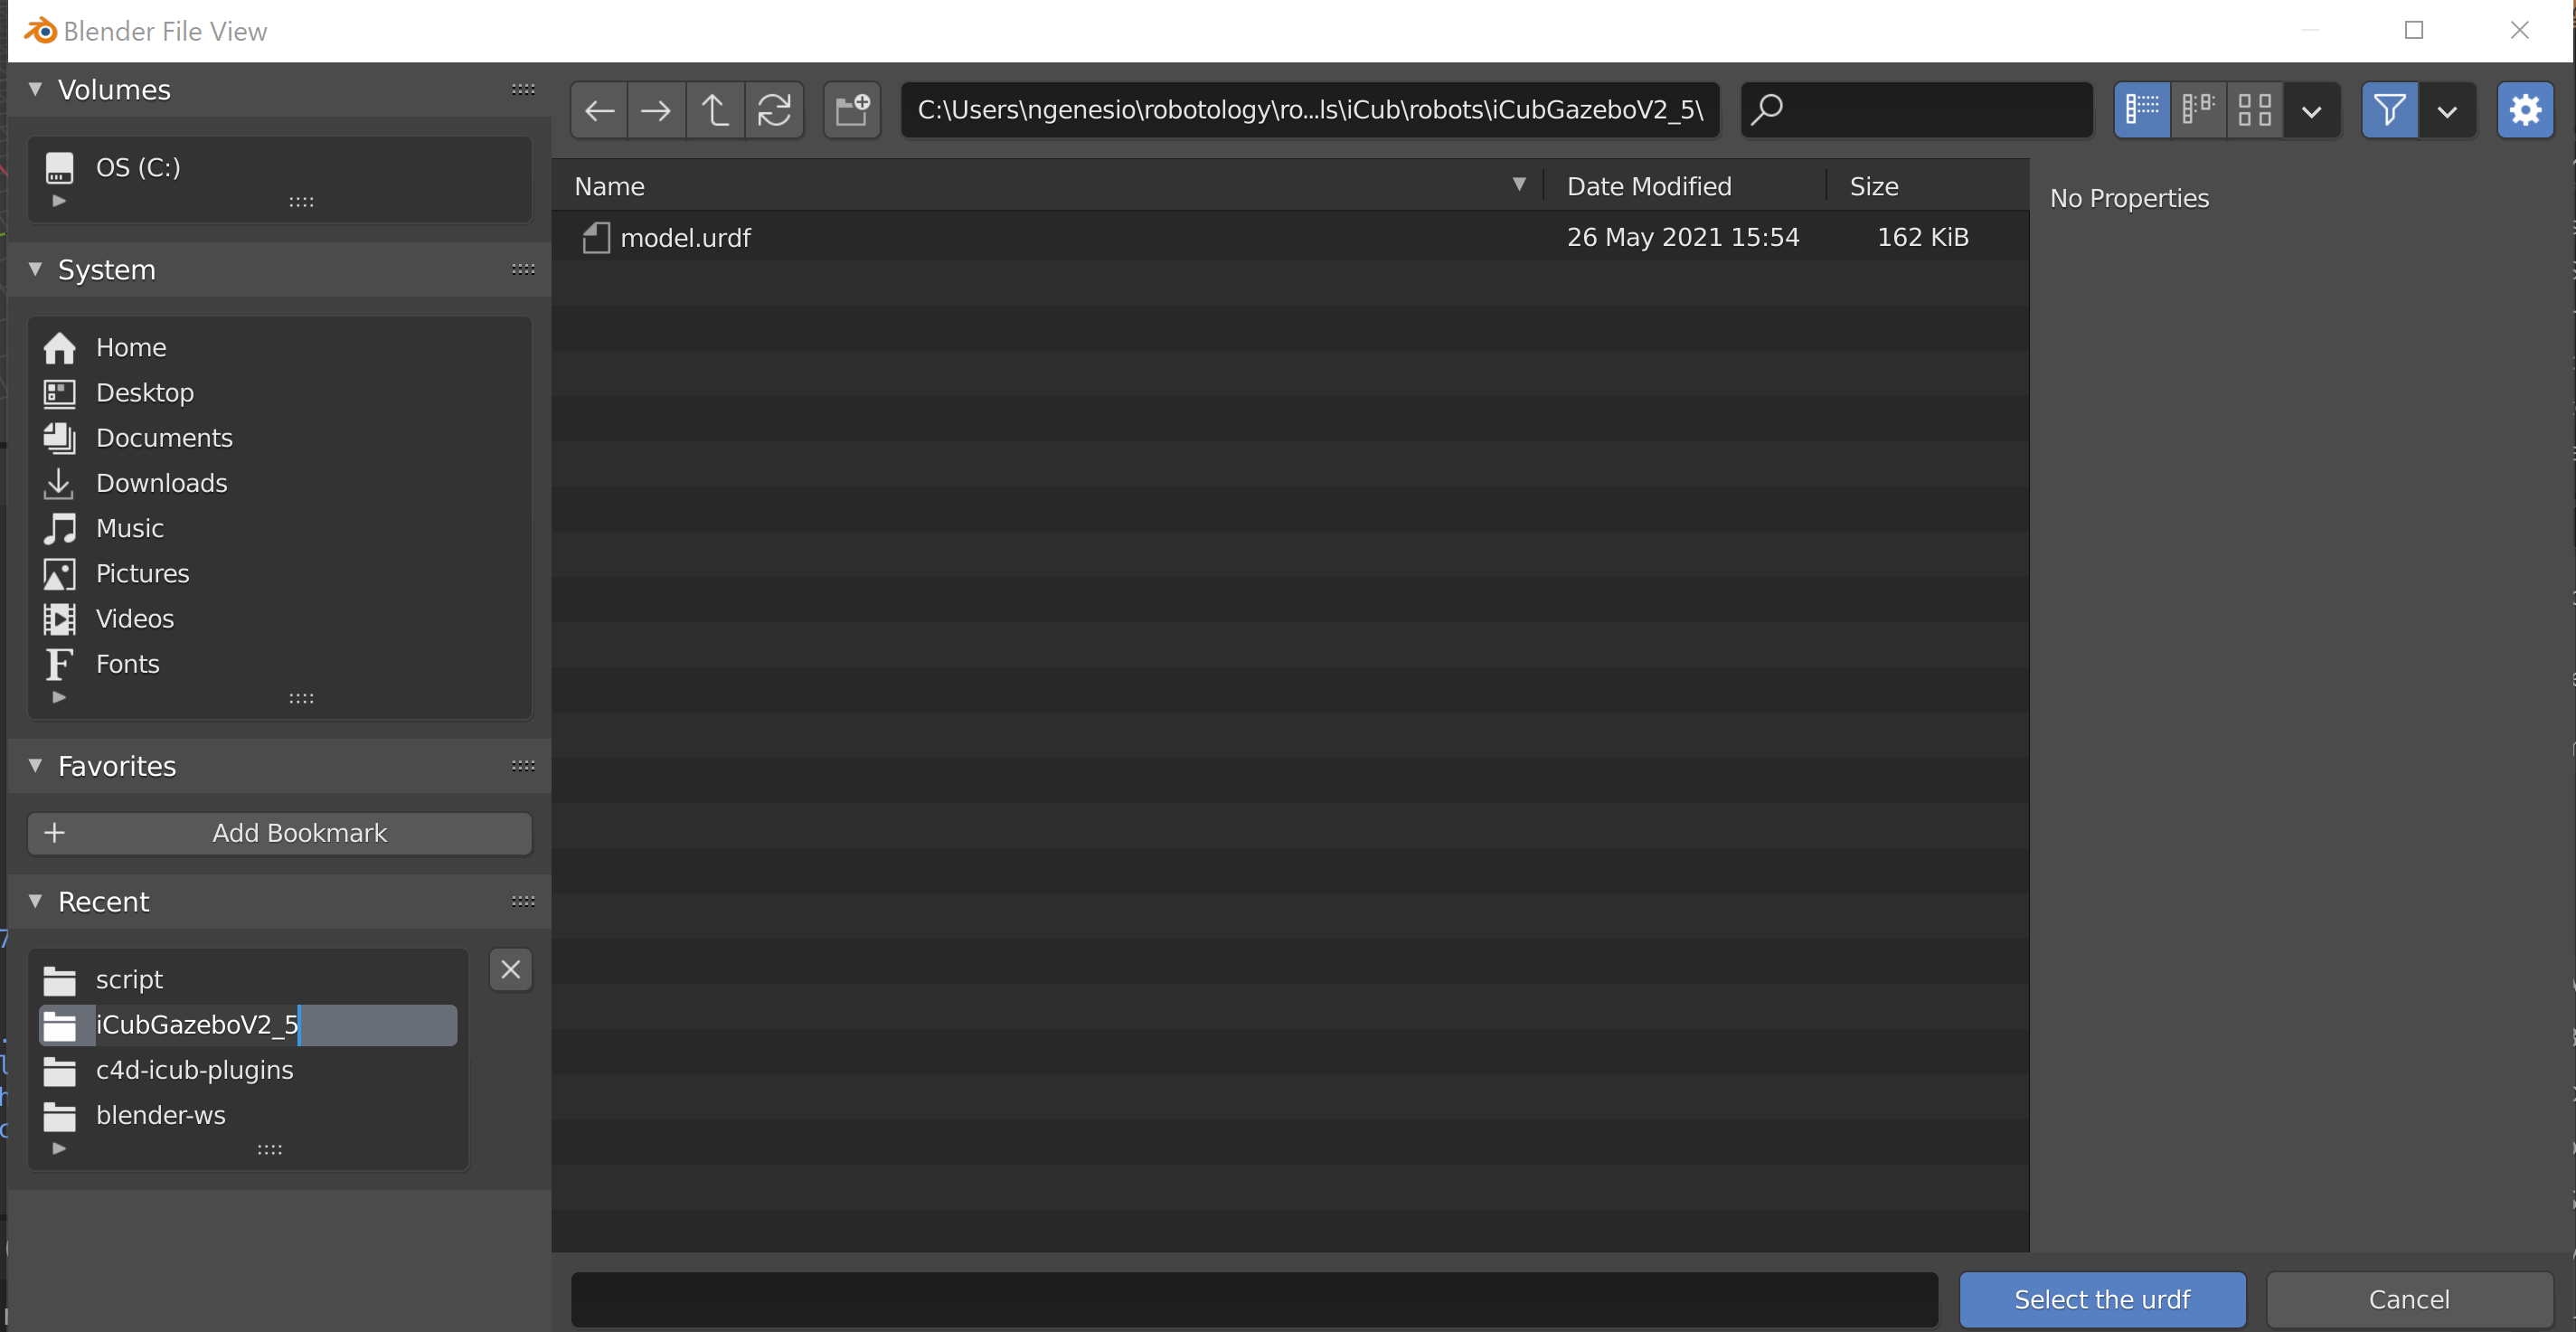Select the model.urdf file
The width and height of the screenshot is (2576, 1332).
click(685, 238)
